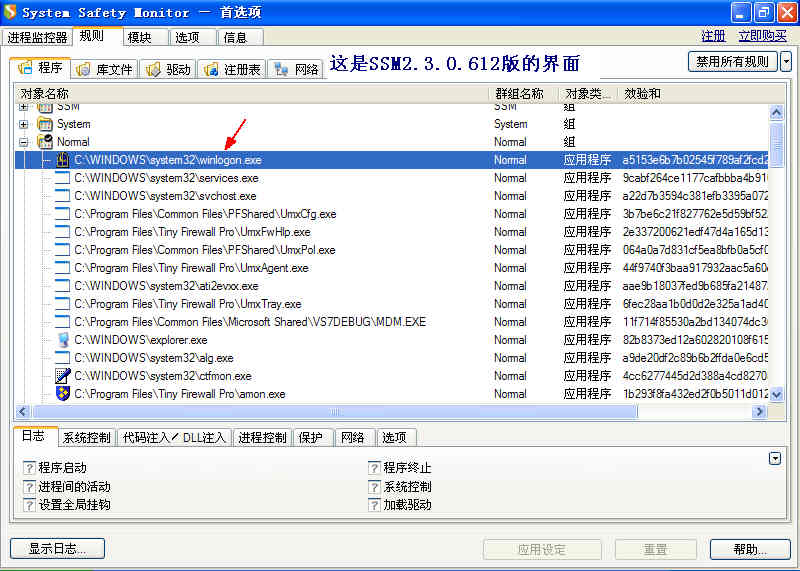Screen dimensions: 800x571
Task: Click the UmxFwHlp.exe row icon
Action: [x=62, y=232]
